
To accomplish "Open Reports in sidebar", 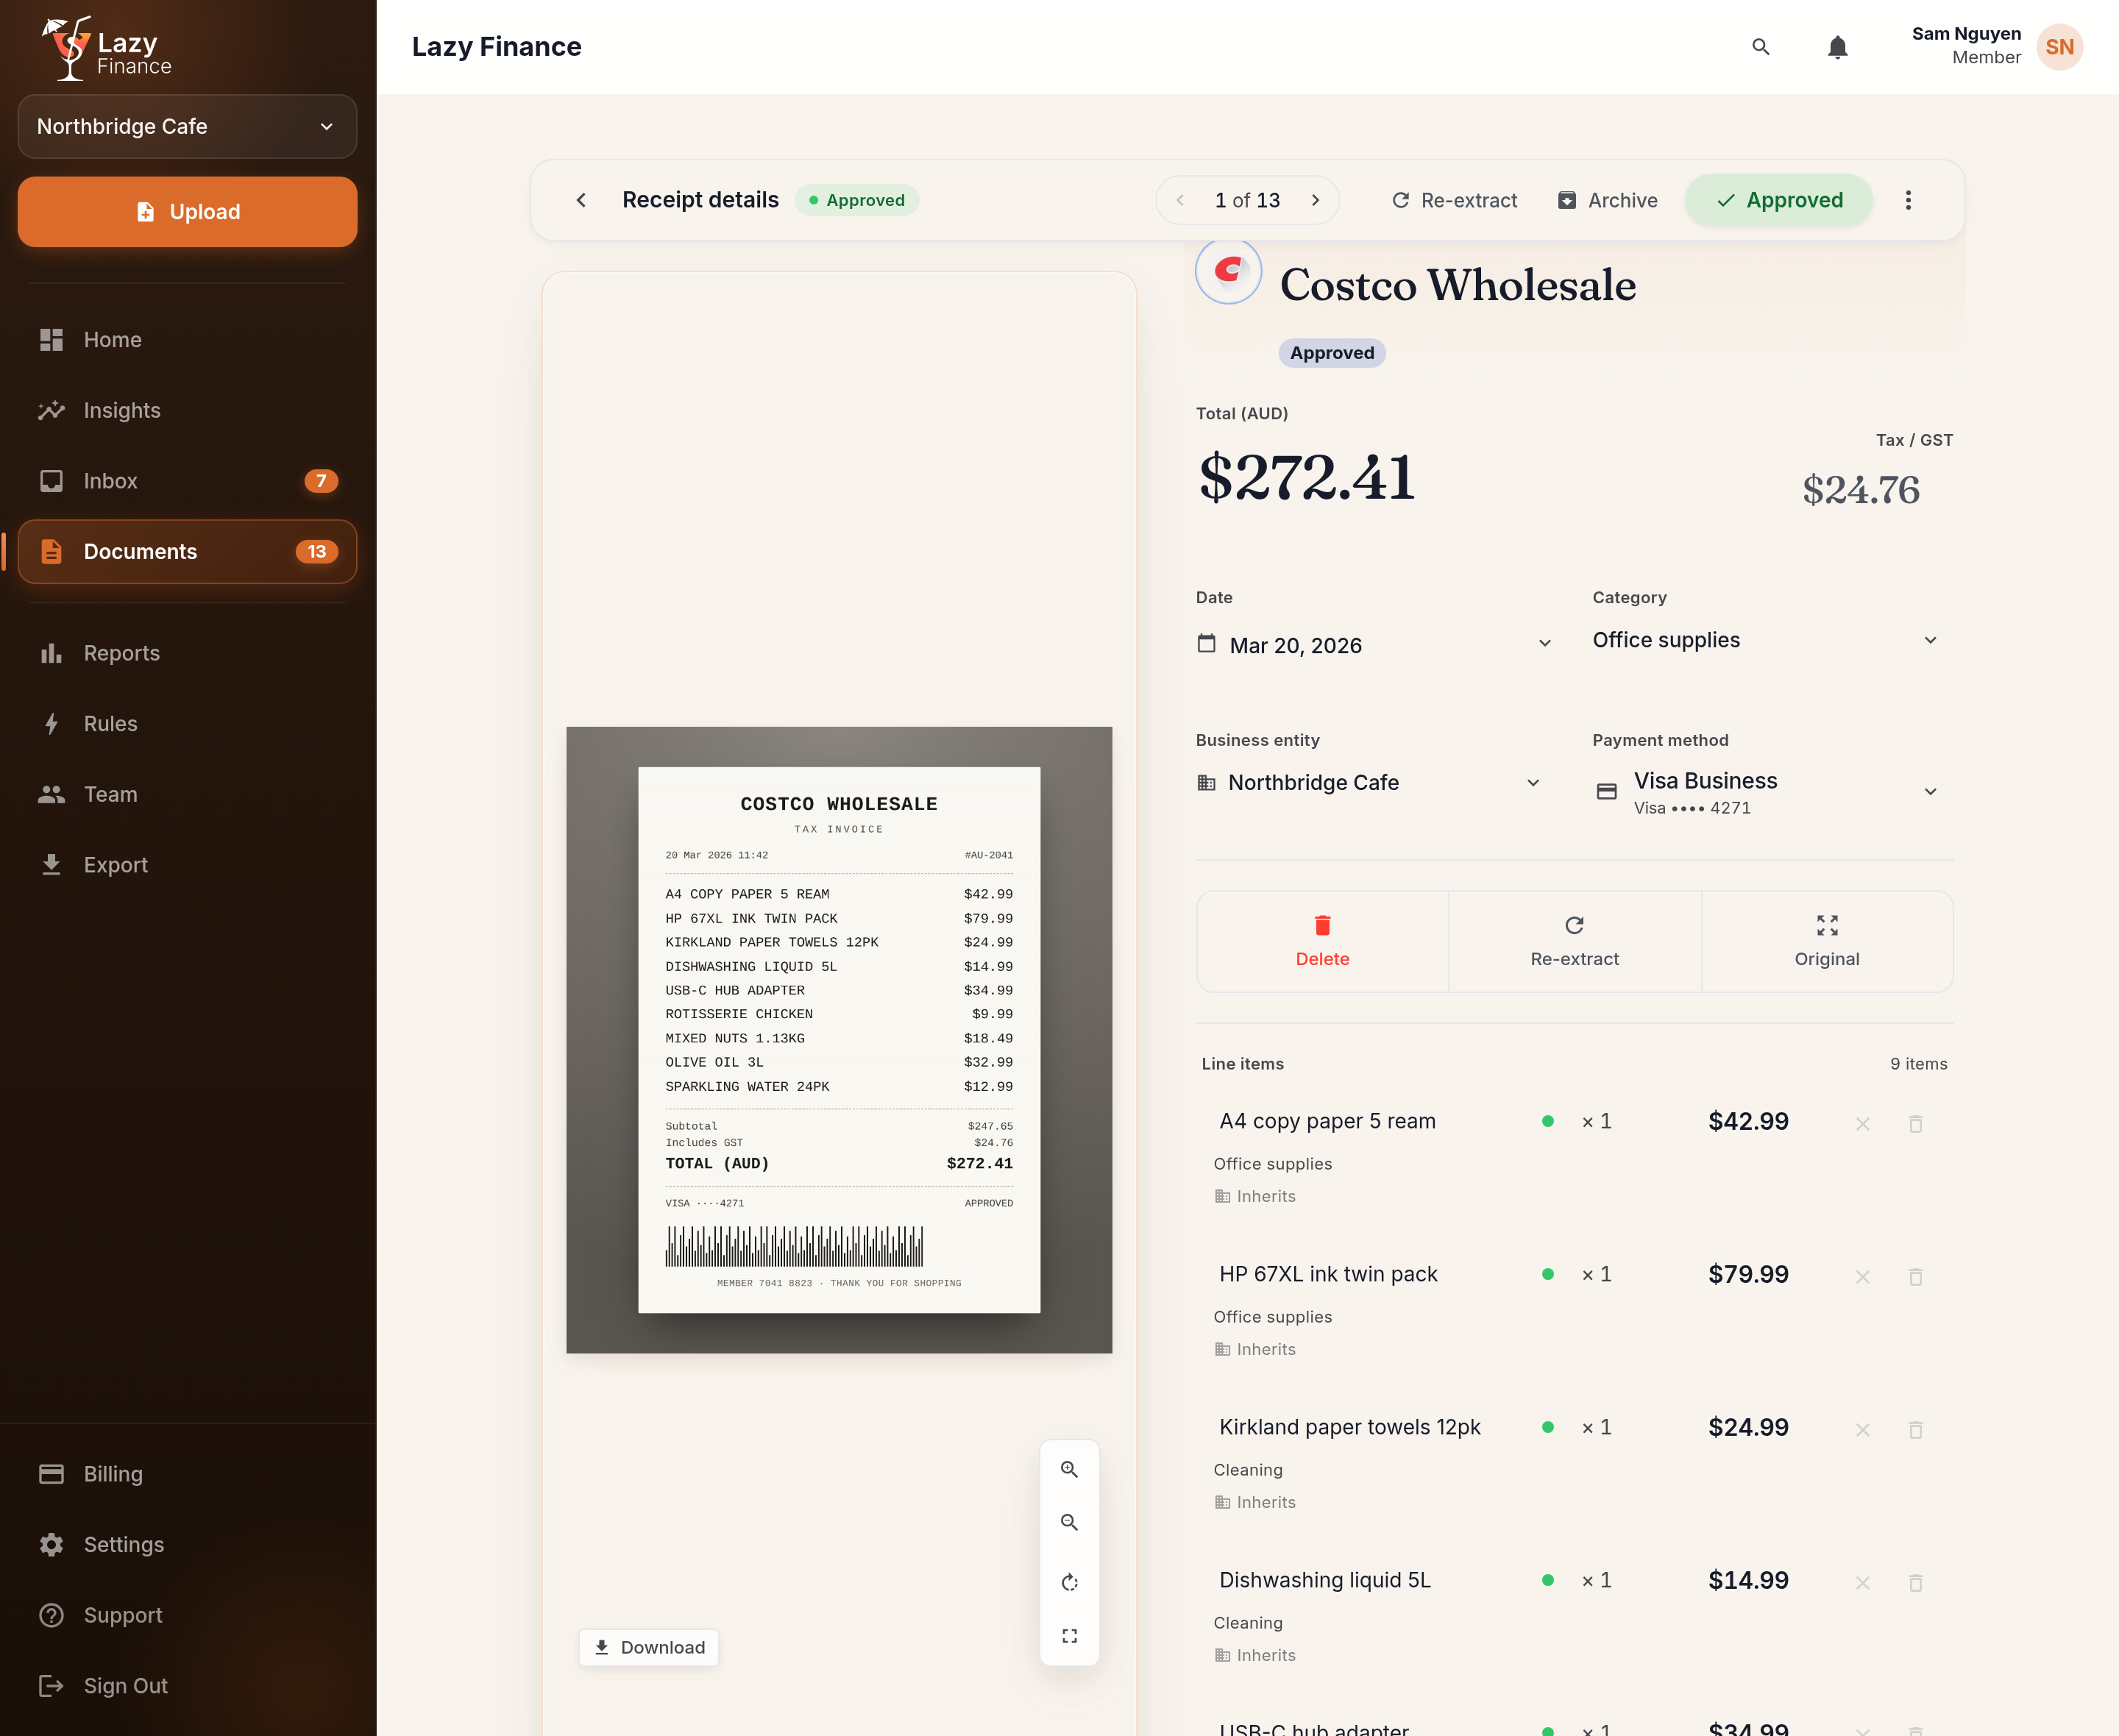I will coord(187,653).
